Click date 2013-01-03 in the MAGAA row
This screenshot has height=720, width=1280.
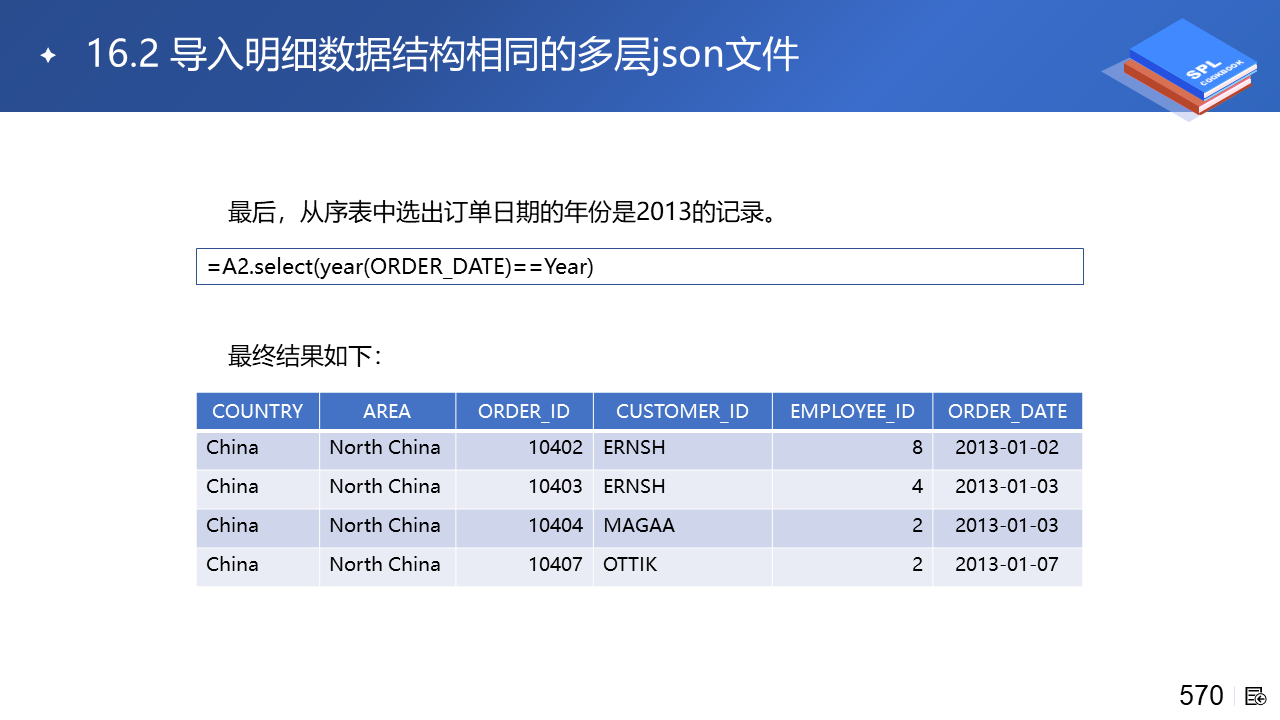[x=1007, y=525]
